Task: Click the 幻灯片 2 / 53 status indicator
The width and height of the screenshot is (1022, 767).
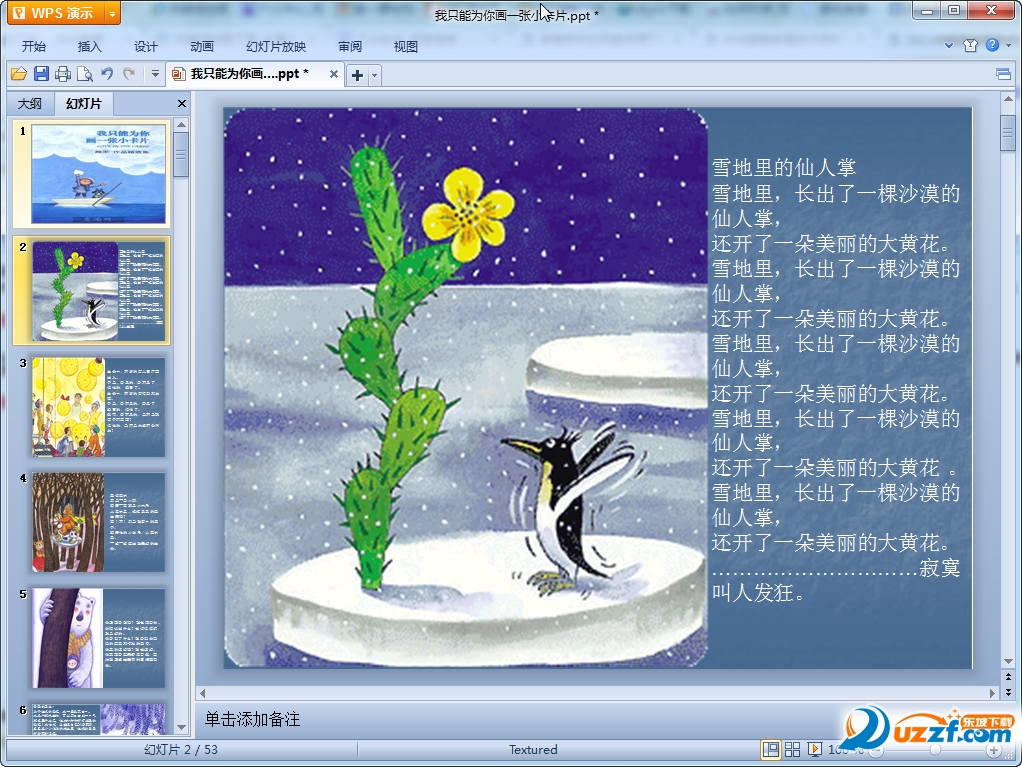Action: click(181, 750)
